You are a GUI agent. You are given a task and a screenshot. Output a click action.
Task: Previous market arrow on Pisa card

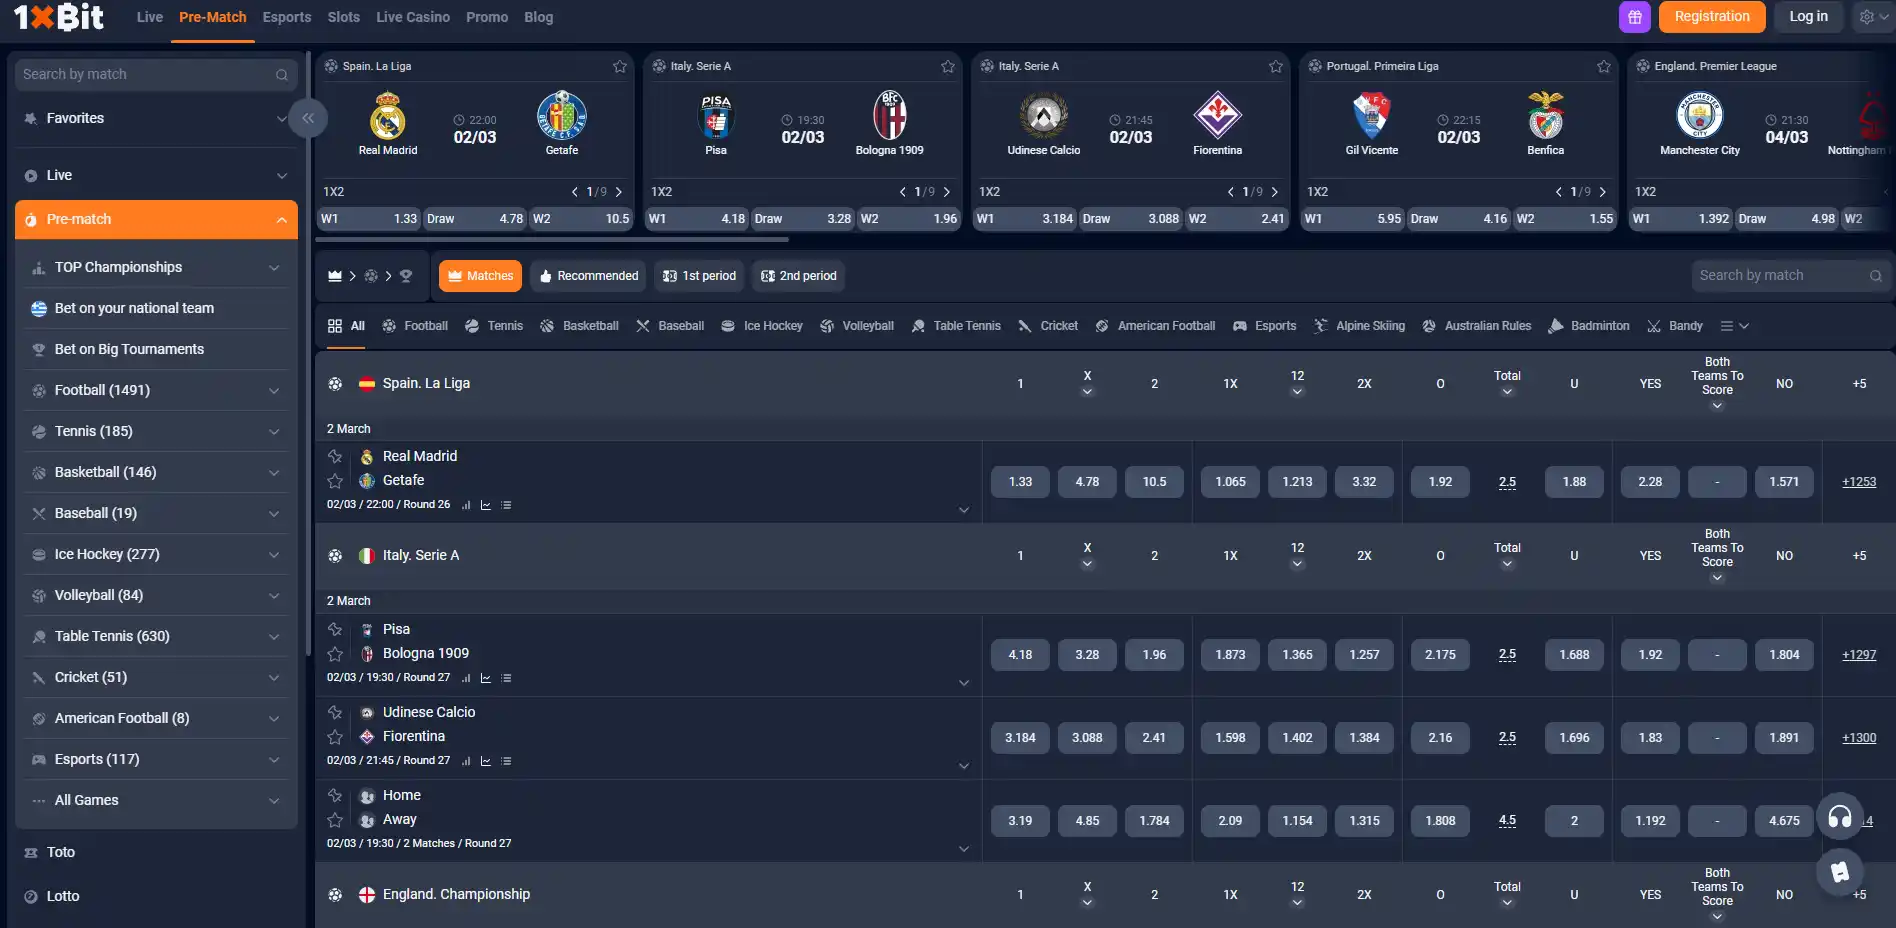pyautogui.click(x=902, y=192)
